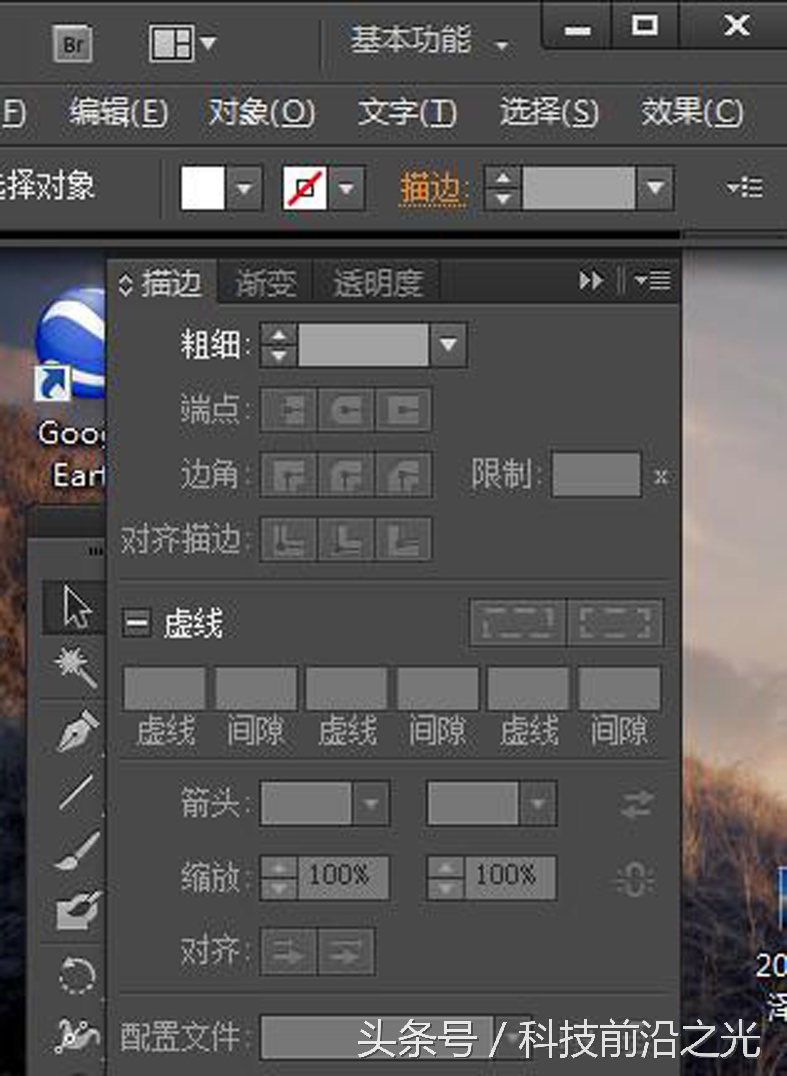The width and height of the screenshot is (787, 1076).
Task: Select the Selection arrow tool
Action: pos(75,607)
